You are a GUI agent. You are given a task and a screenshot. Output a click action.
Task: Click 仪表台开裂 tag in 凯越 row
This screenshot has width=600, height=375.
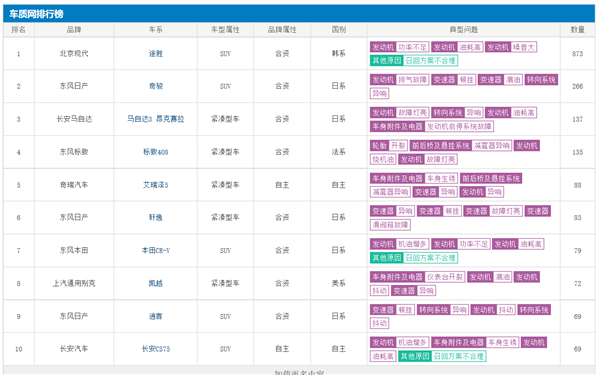coord(445,277)
